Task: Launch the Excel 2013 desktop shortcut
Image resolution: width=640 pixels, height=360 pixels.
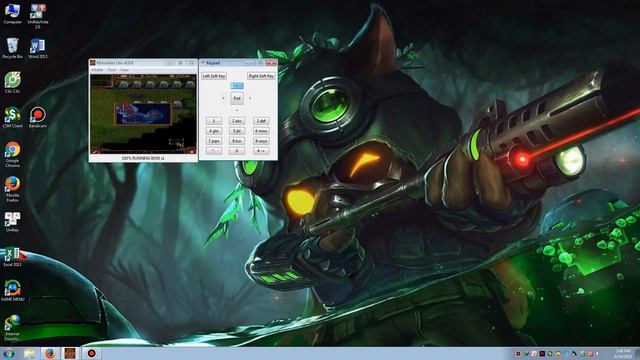Action: [x=12, y=256]
